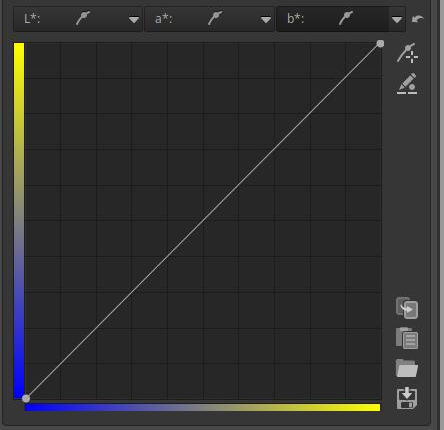Screen dimensions: 444x430
Task: Open the b* curve type dropdown arrow
Action: (397, 20)
